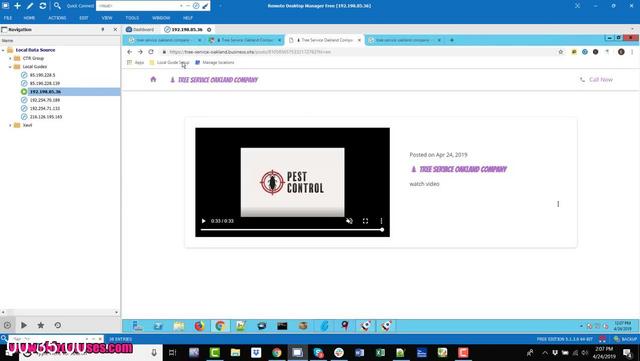Open the post's three-dot menu

click(558, 204)
